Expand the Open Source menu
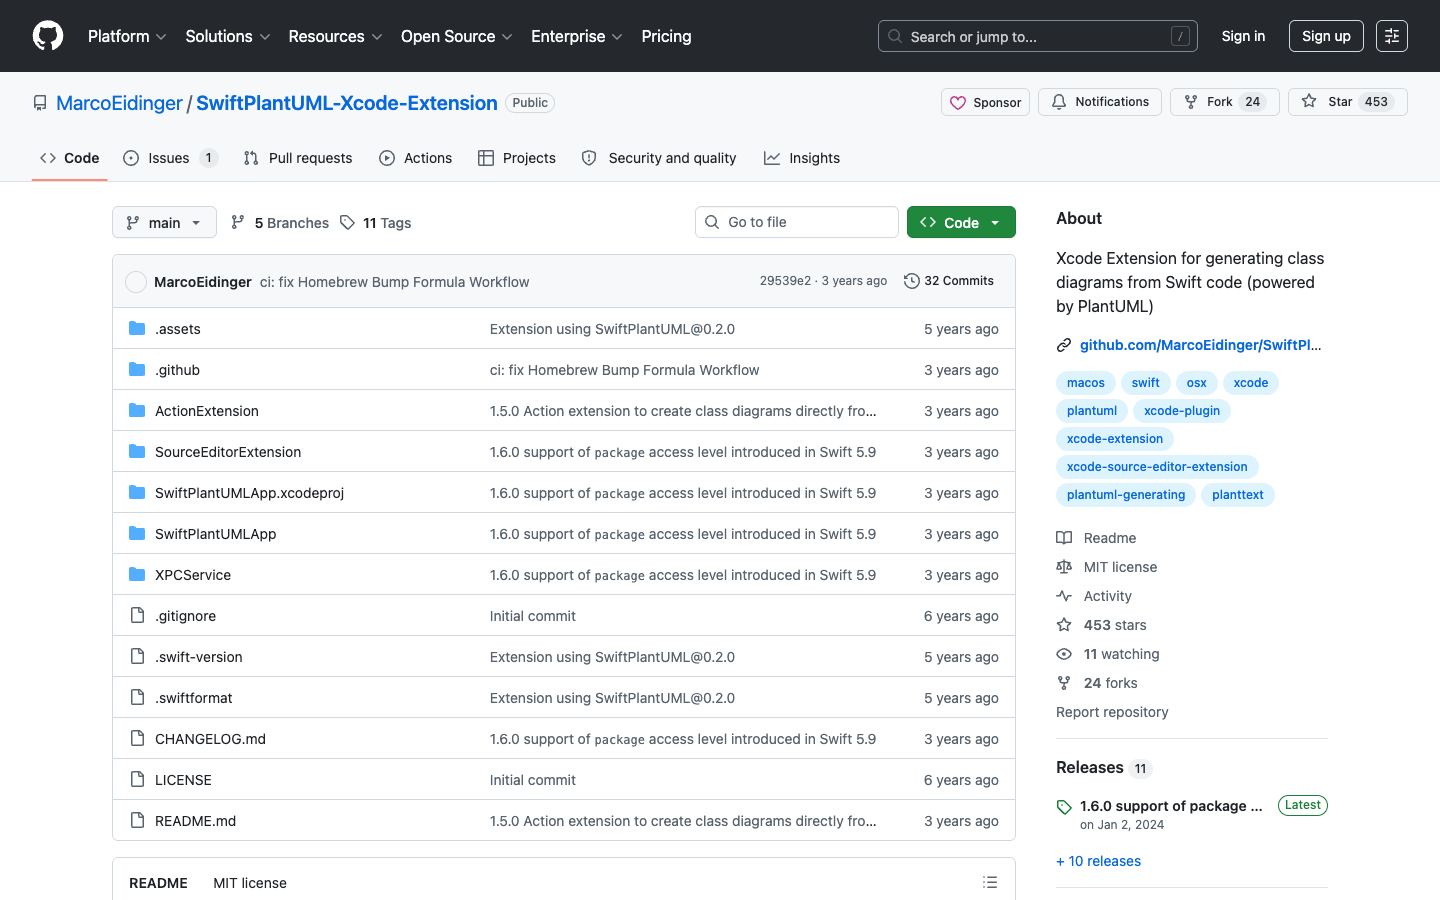 click(x=457, y=36)
